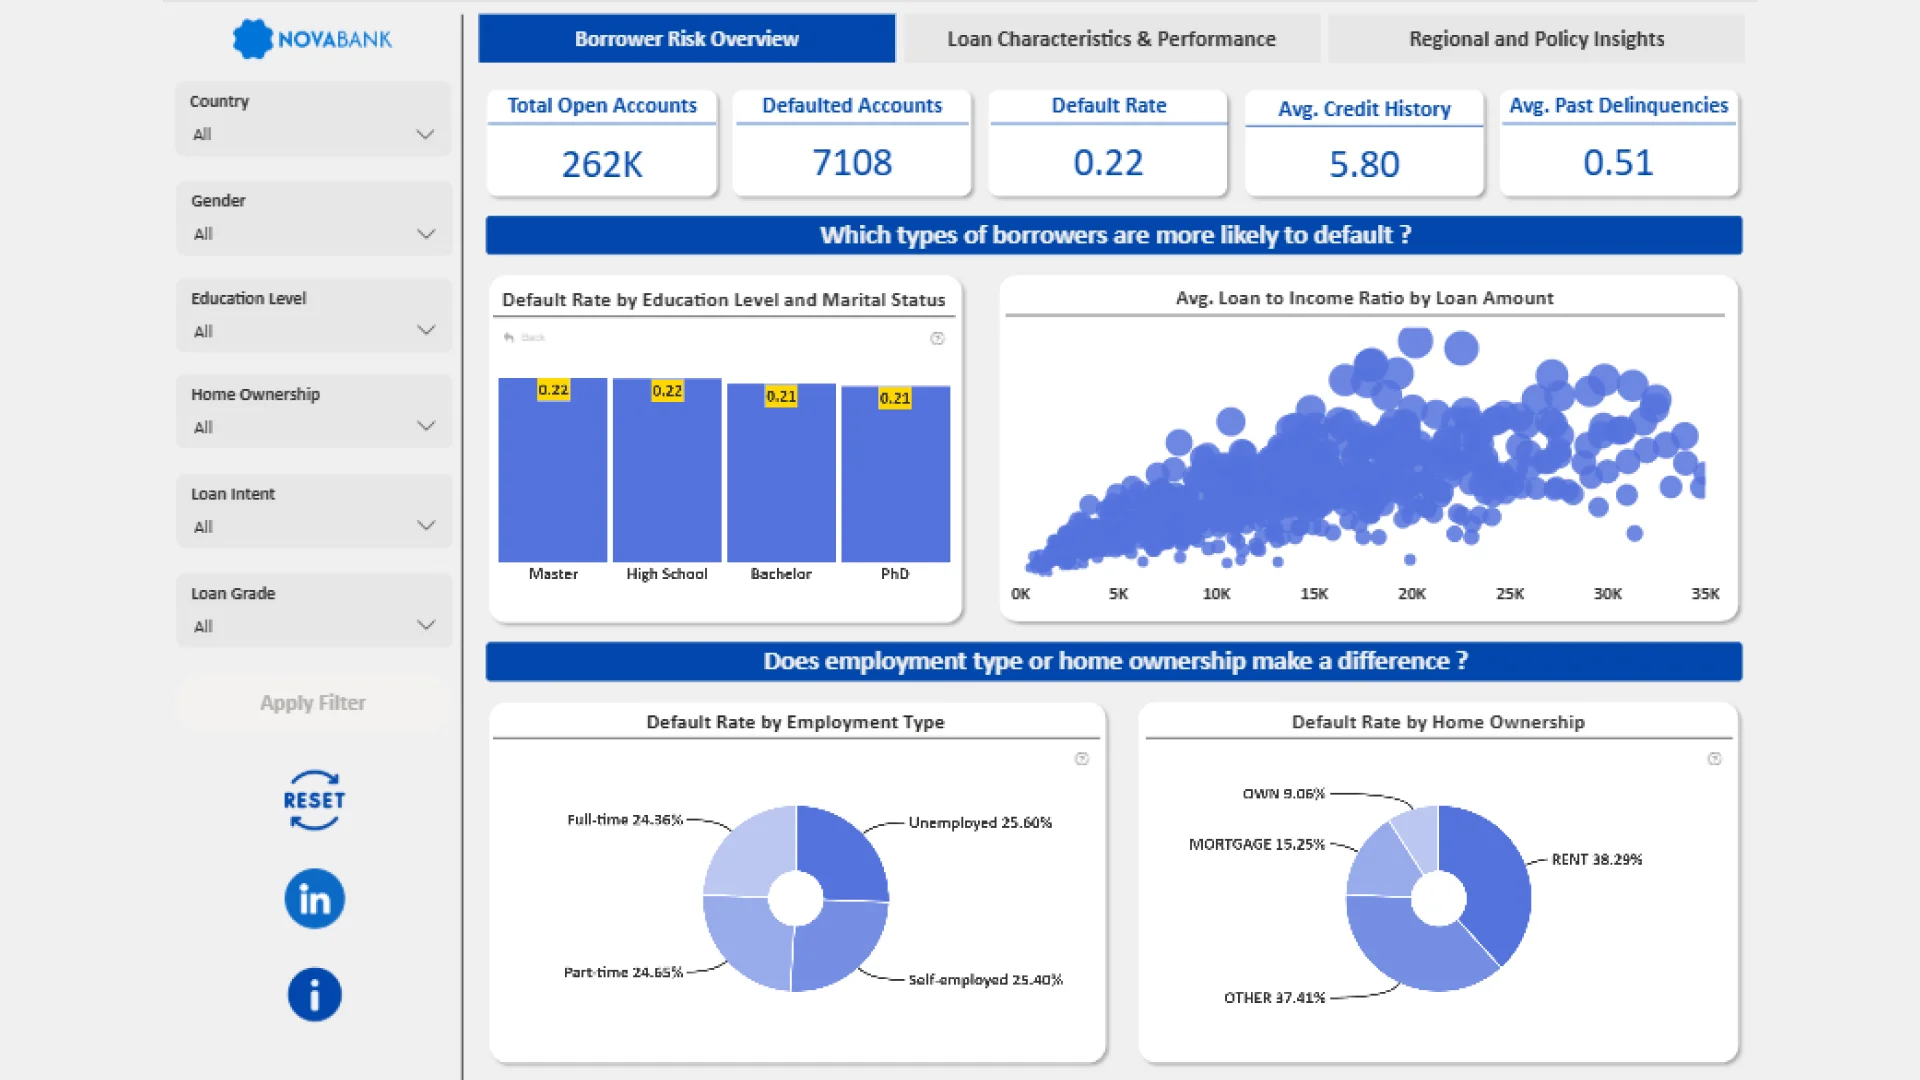This screenshot has width=1920, height=1080.
Task: Open the Education Level dropdown
Action: 426,331
